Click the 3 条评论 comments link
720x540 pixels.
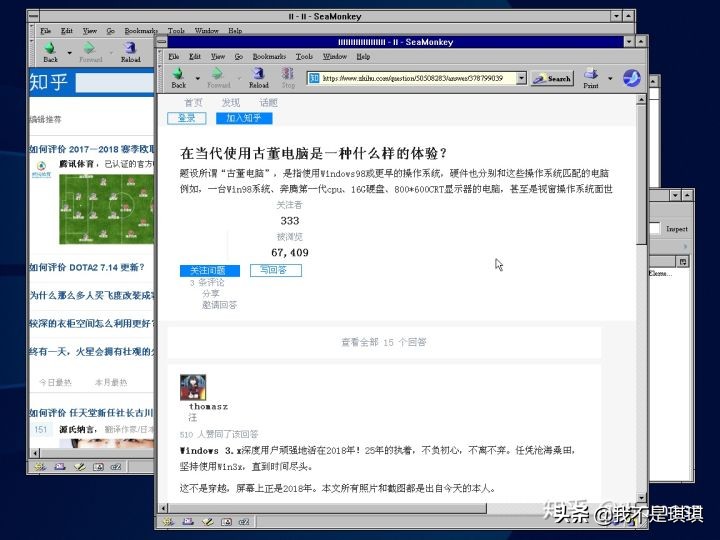coord(207,282)
